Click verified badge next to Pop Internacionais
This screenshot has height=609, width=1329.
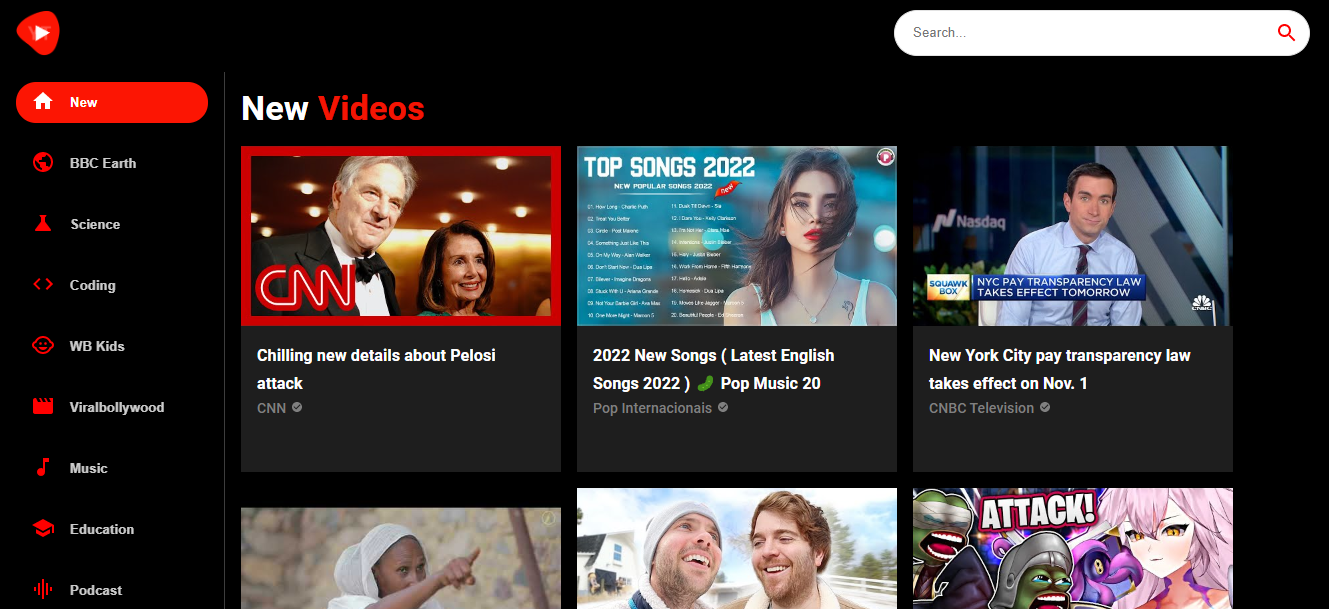coord(723,408)
